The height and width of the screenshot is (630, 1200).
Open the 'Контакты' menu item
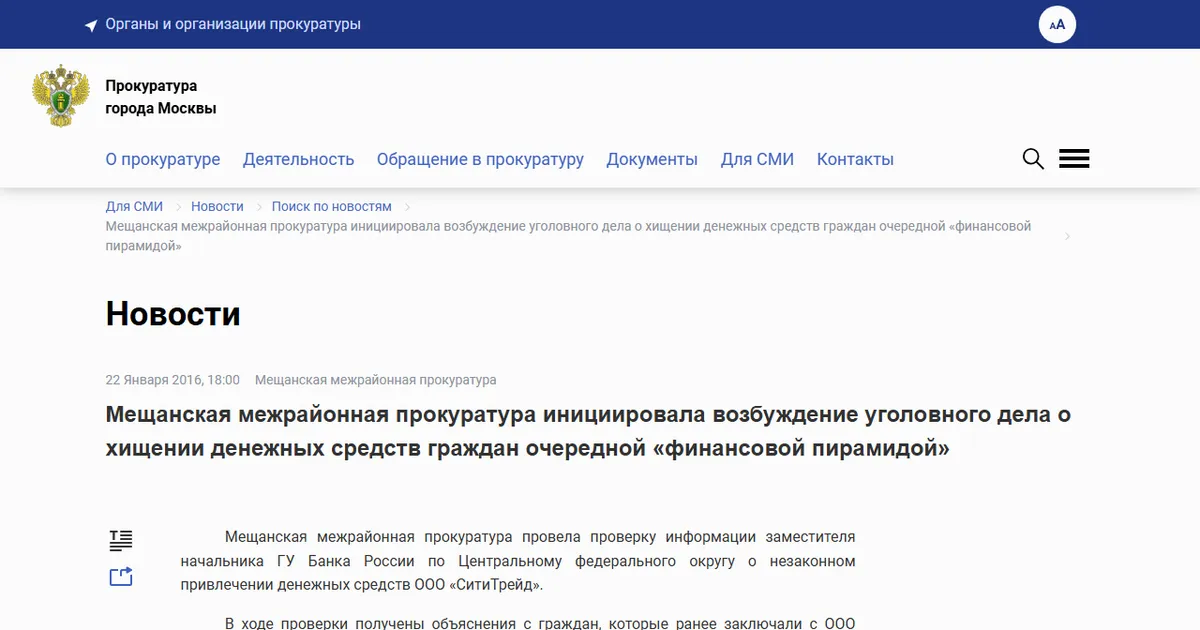pyautogui.click(x=855, y=159)
